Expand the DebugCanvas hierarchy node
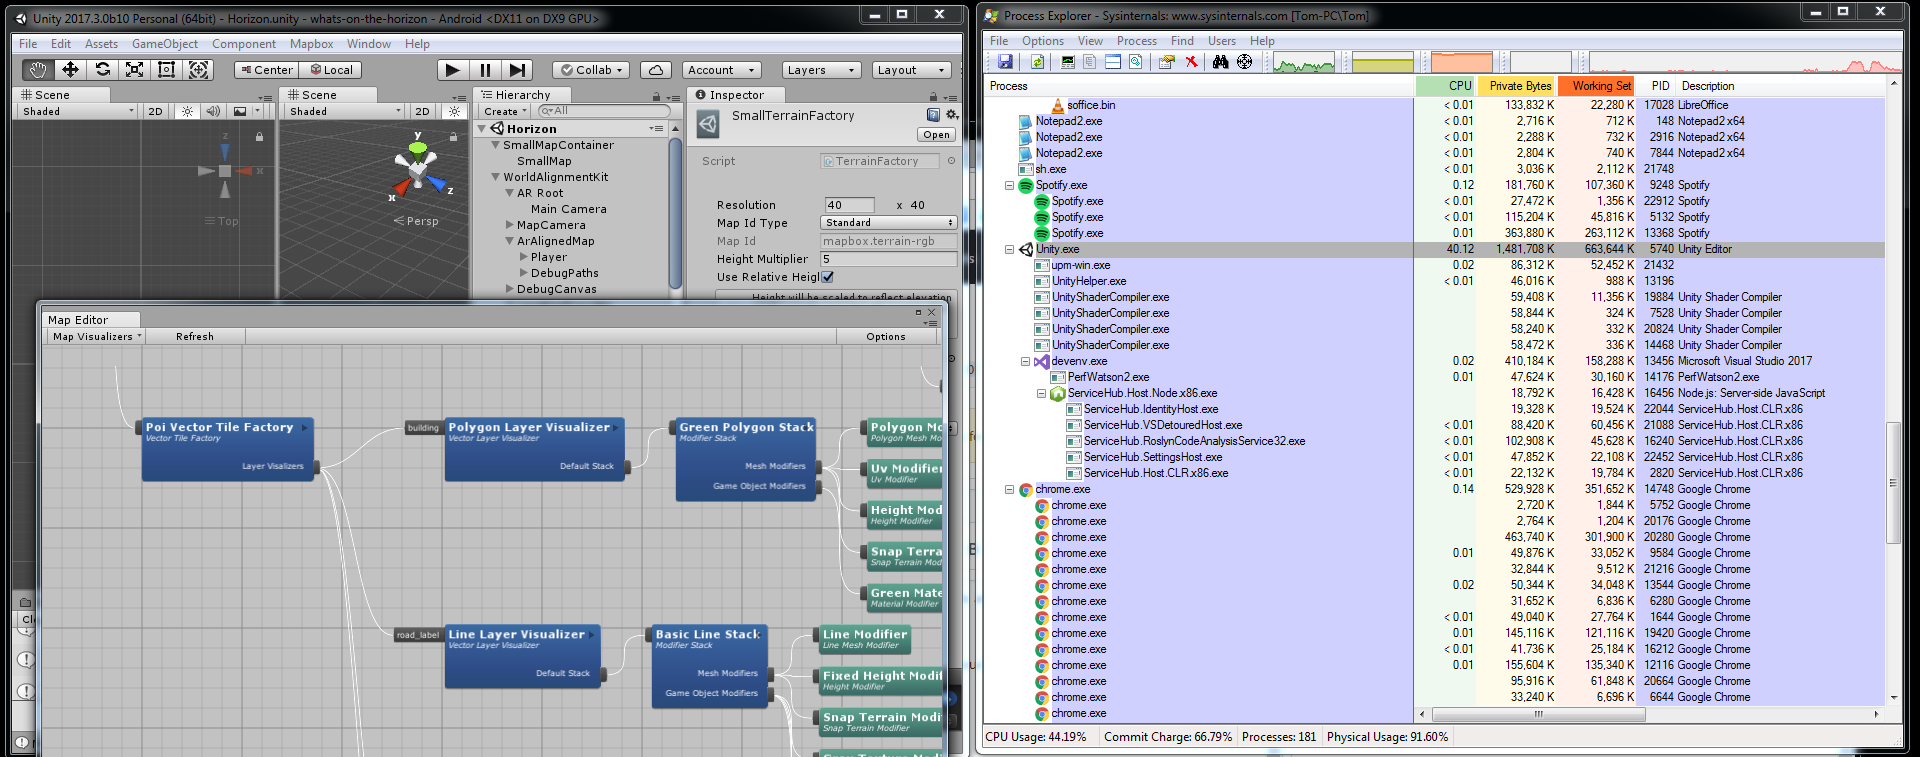Screen dimensions: 1920x757 click(x=509, y=289)
